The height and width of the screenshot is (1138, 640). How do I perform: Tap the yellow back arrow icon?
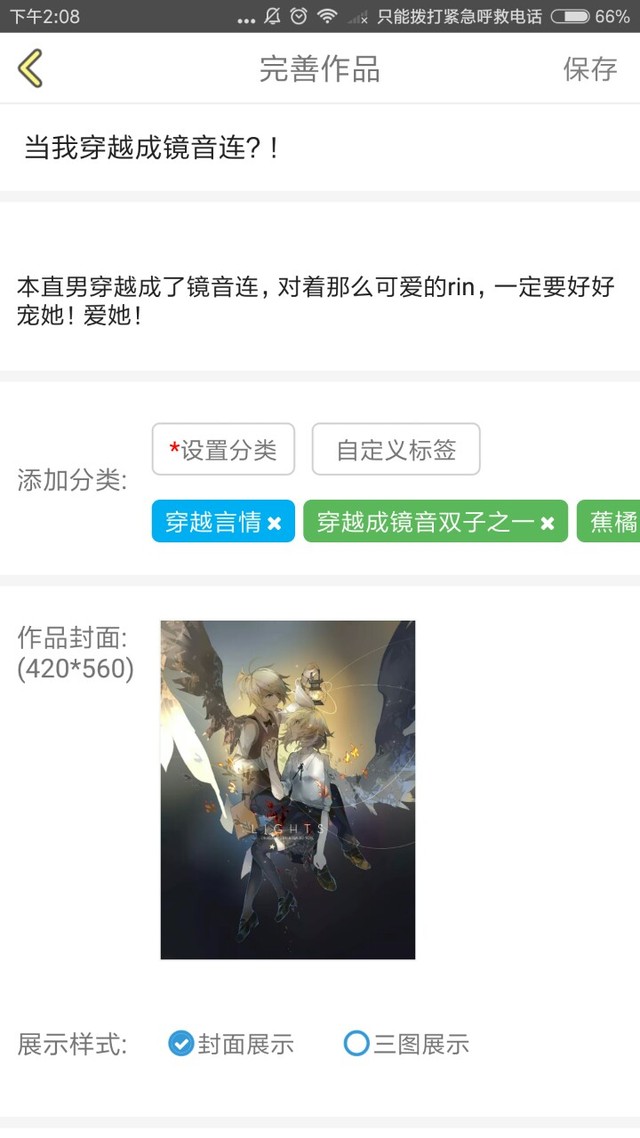pos(30,68)
